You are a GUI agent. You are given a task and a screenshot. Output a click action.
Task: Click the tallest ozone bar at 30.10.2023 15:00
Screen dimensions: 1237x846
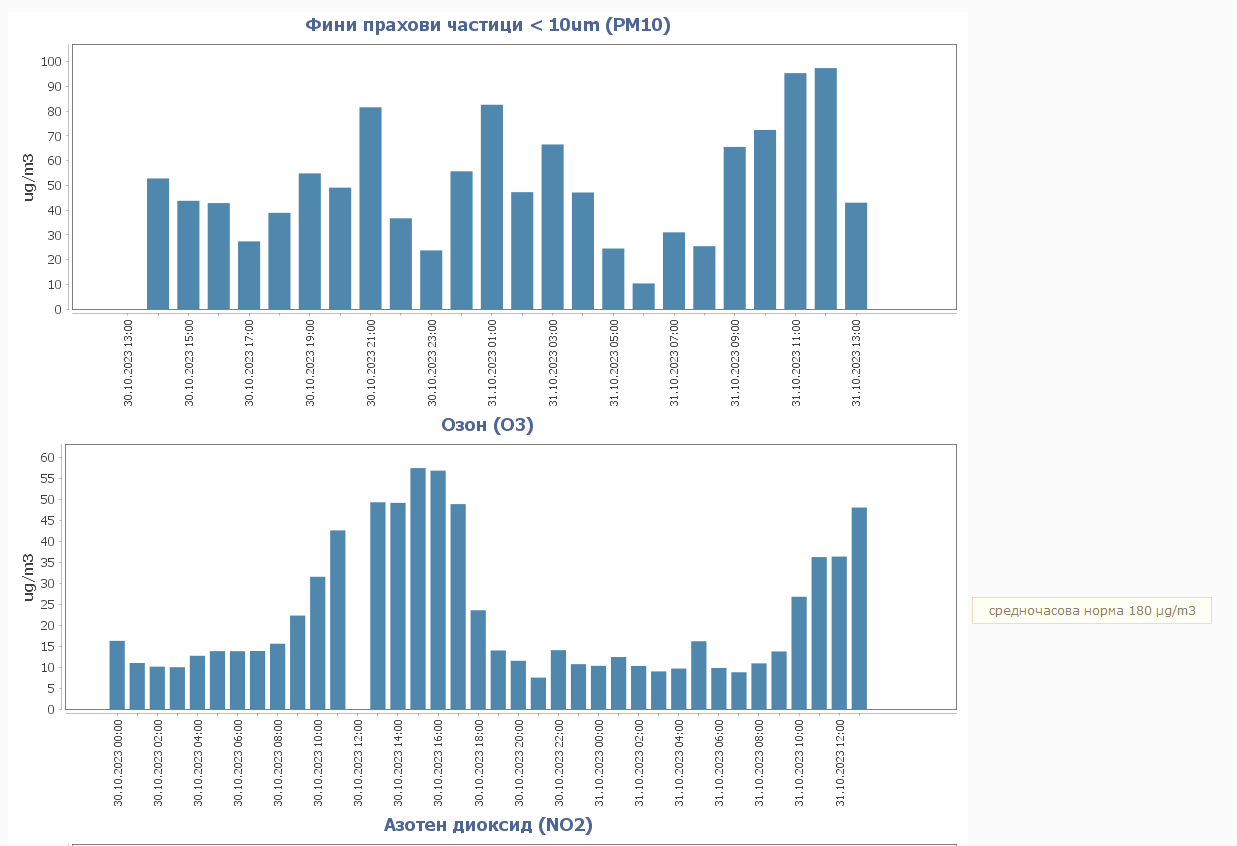418,589
